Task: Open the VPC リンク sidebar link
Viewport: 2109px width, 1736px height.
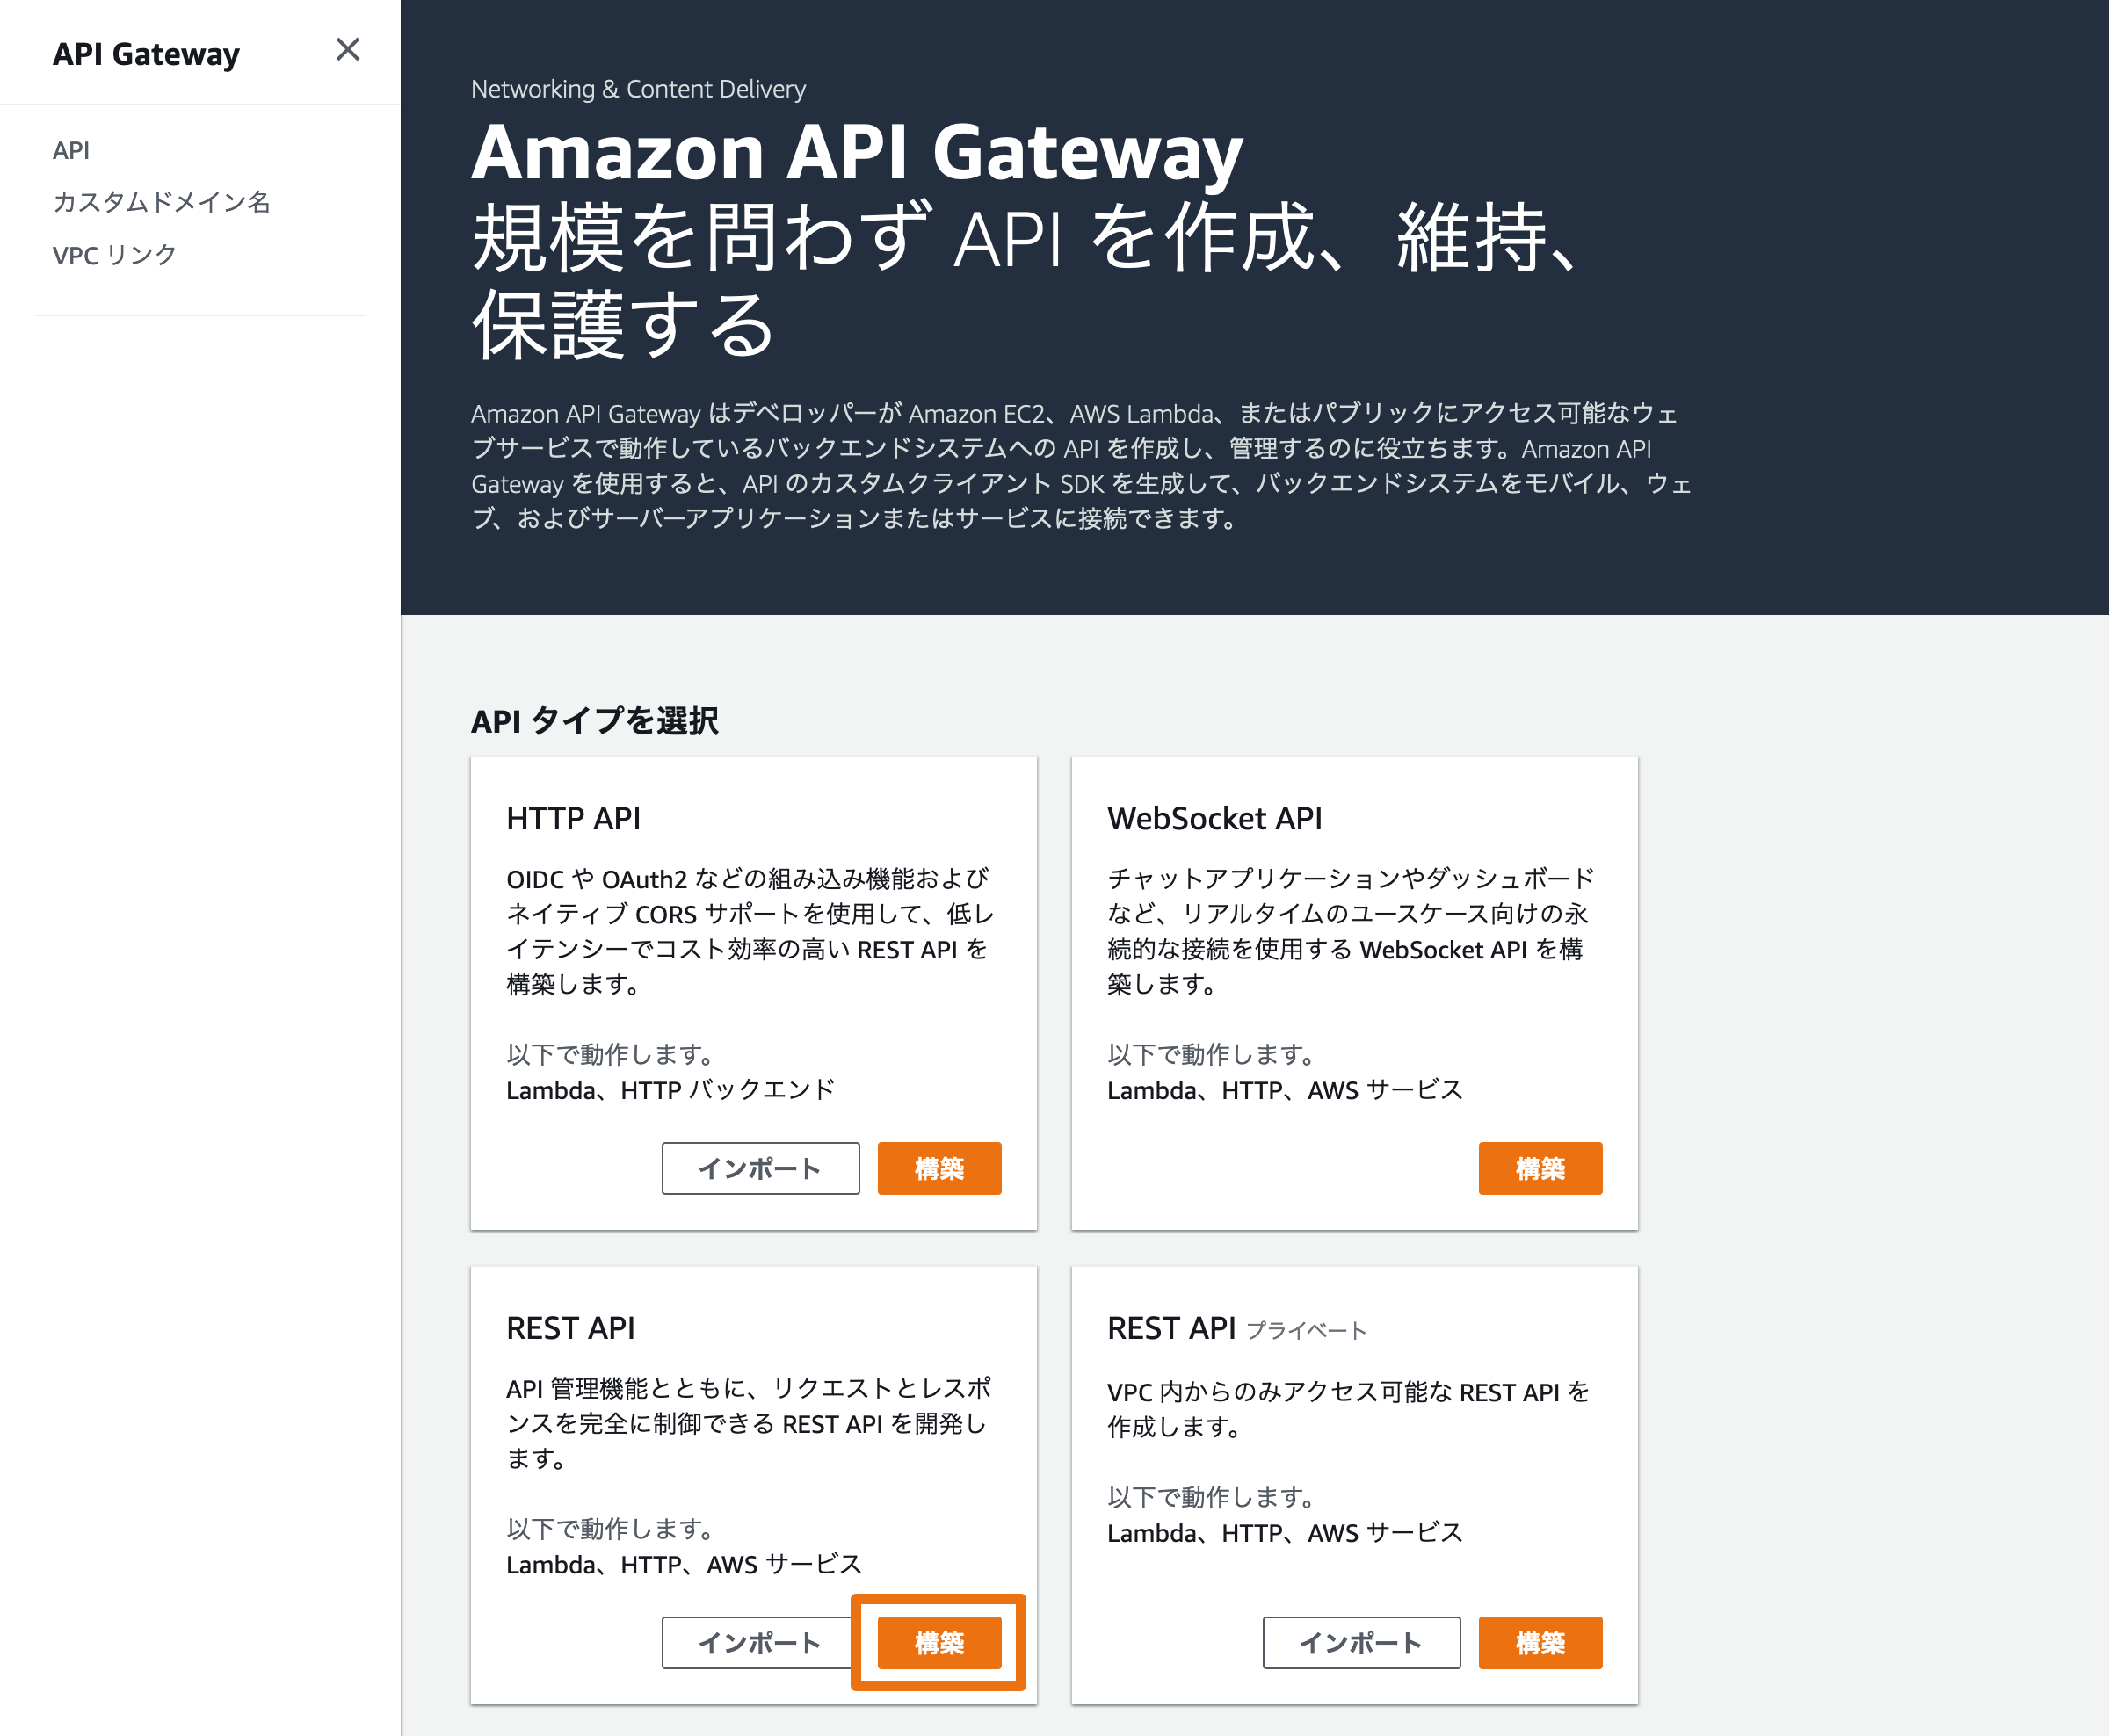Action: [x=114, y=255]
